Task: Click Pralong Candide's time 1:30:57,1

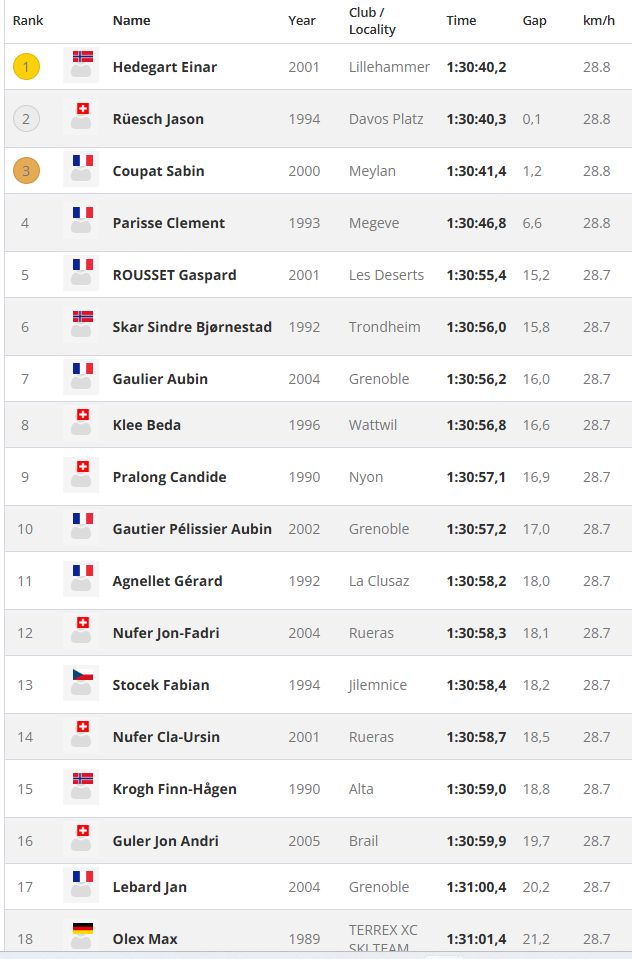Action: (476, 477)
